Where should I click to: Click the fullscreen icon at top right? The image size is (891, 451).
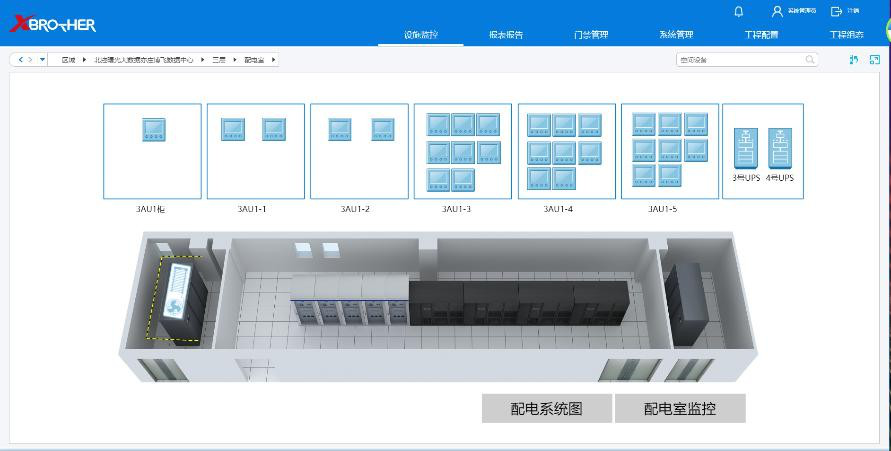pos(875,60)
